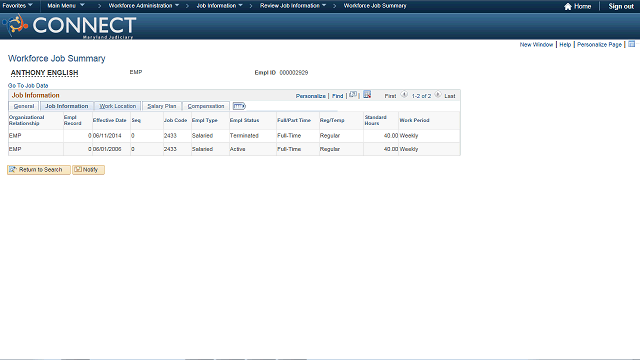
Task: Click the Home house icon
Action: (568, 6)
